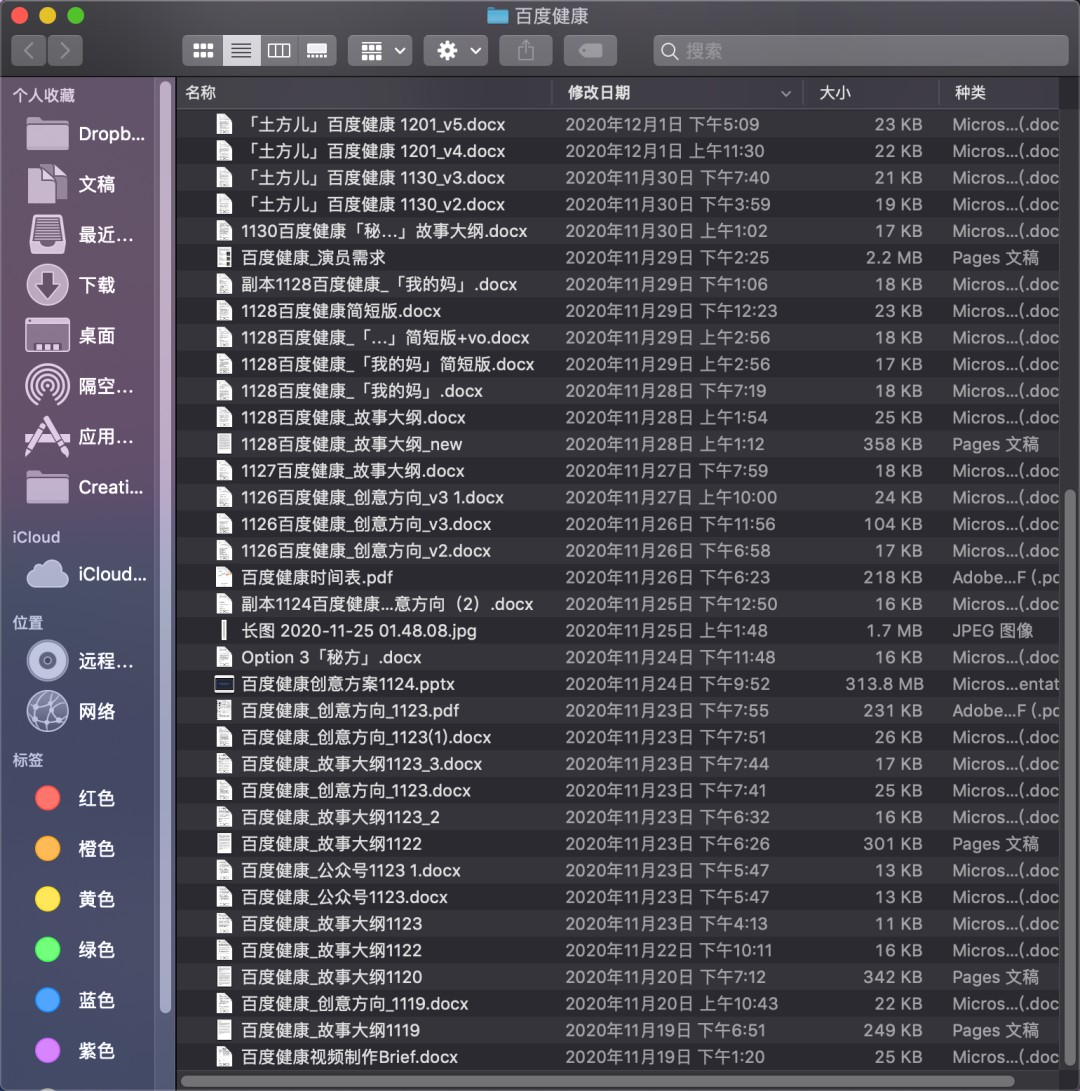The image size is (1080, 1091).
Task: Go back with the back arrow button
Action: coord(29,50)
